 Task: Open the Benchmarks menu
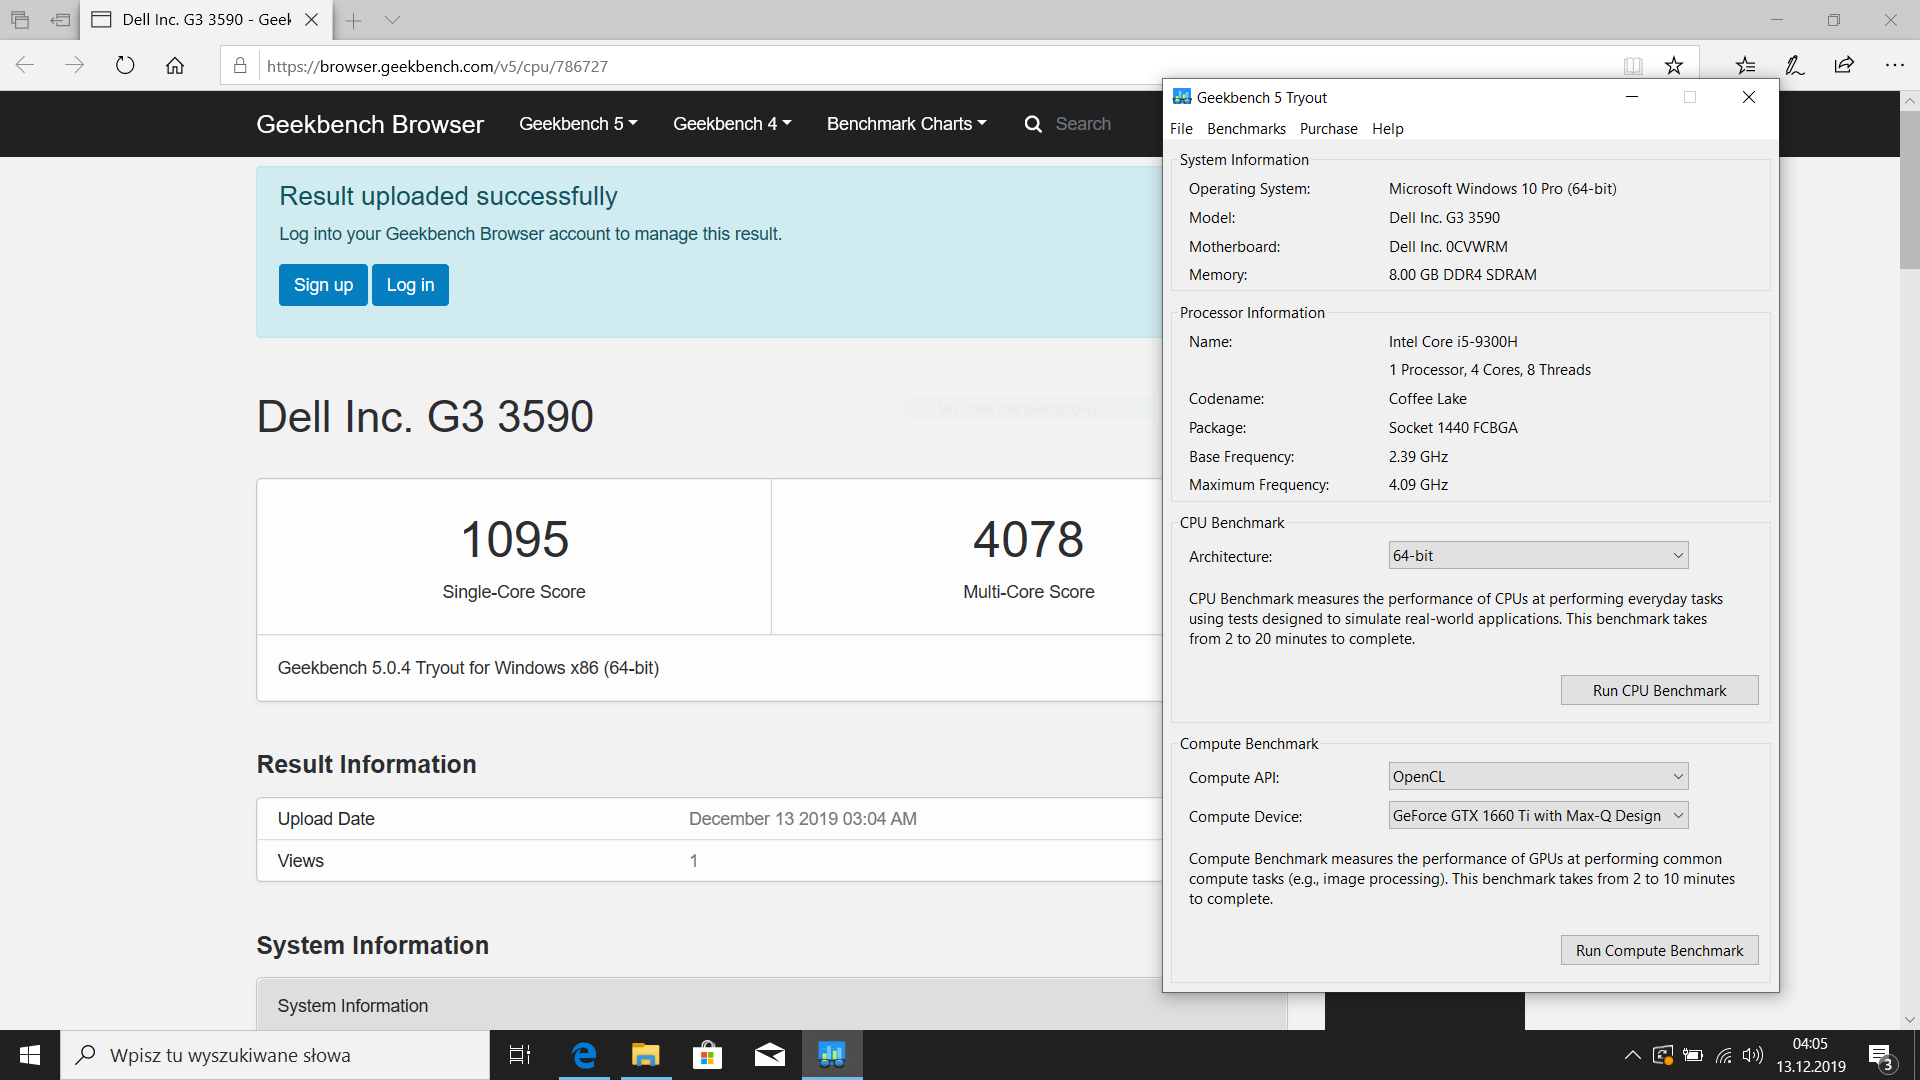(1246, 129)
